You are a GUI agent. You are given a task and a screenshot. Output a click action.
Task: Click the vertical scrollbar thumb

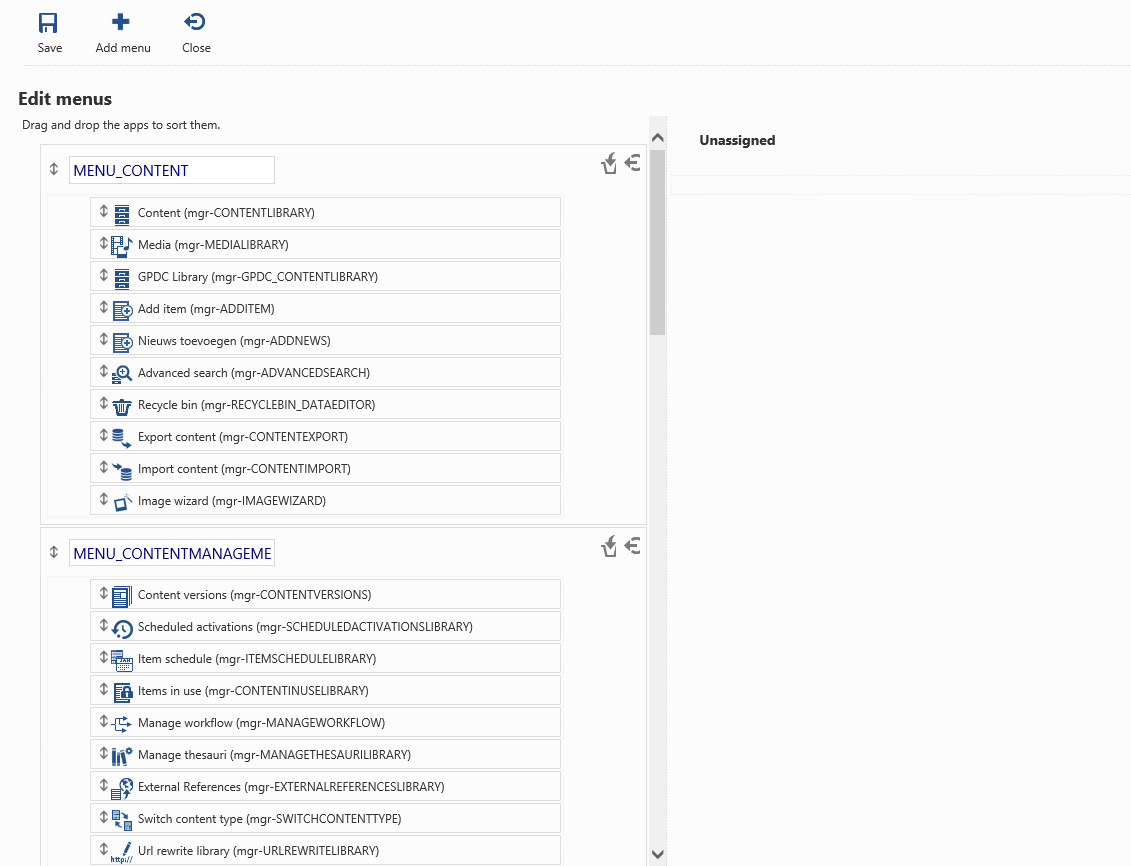pos(657,242)
